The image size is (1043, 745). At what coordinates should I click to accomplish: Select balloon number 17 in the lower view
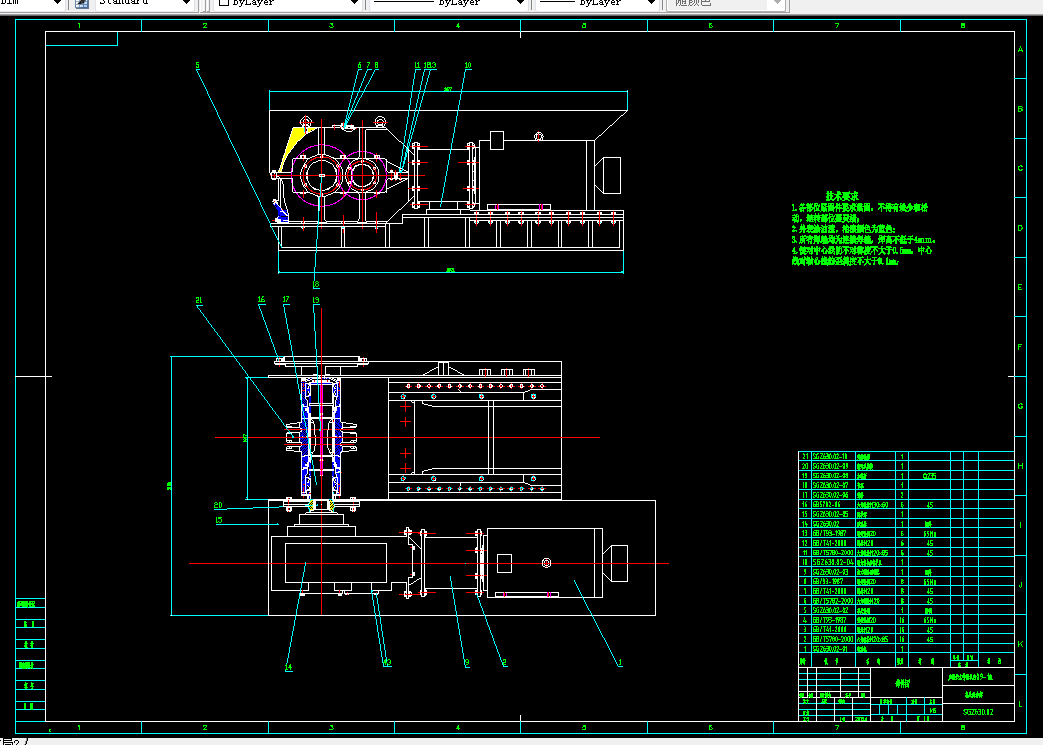click(286, 299)
